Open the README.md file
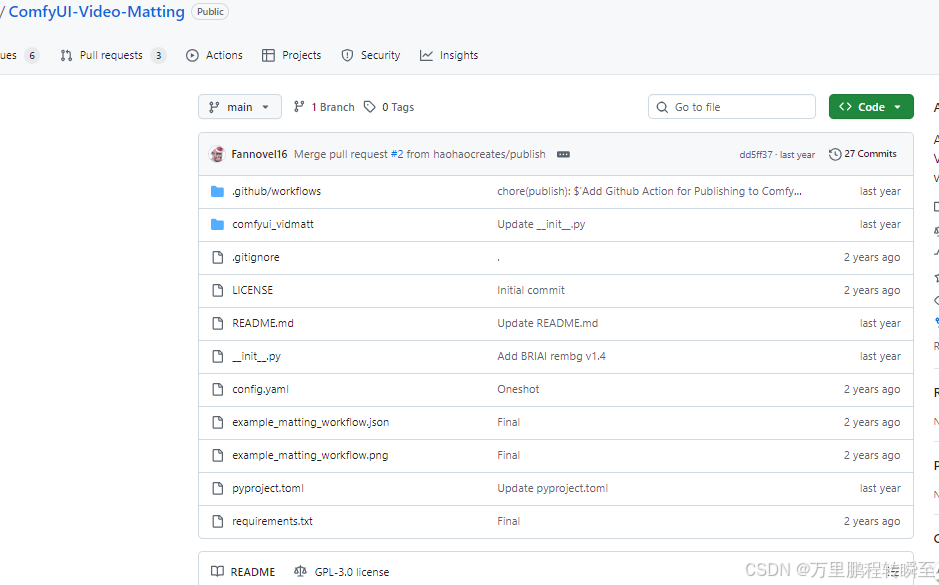Screen dimensions: 939x585 (262, 323)
